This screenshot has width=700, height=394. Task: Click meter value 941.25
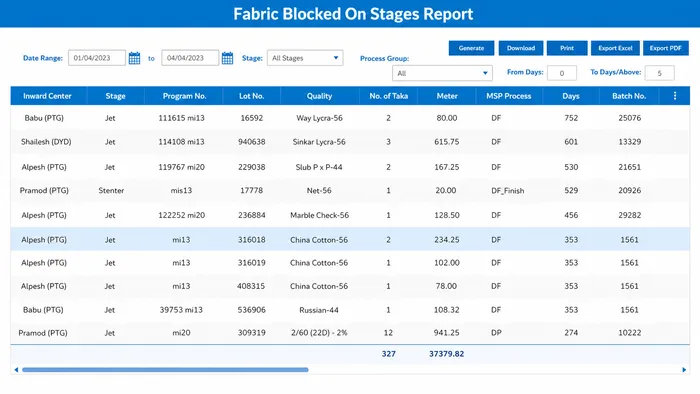click(446, 333)
